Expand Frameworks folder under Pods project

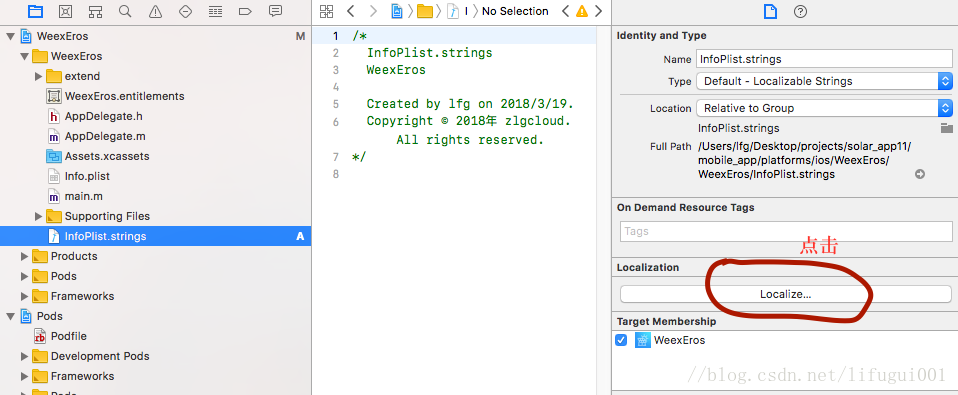(x=24, y=376)
